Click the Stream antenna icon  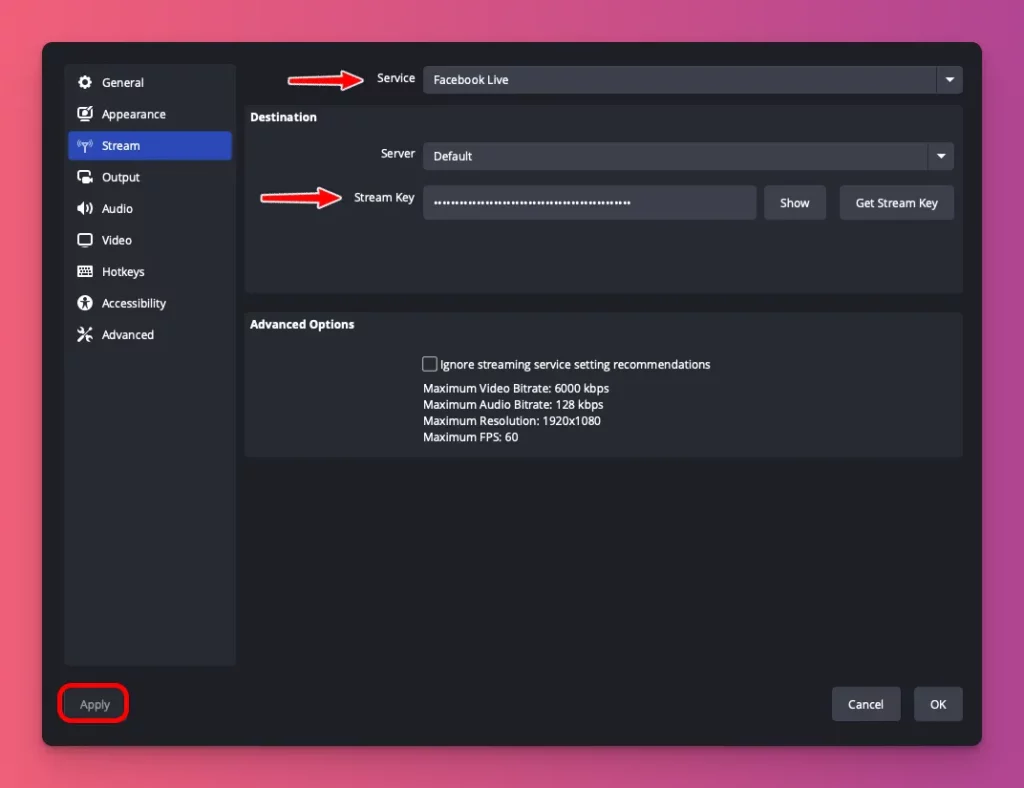click(85, 146)
